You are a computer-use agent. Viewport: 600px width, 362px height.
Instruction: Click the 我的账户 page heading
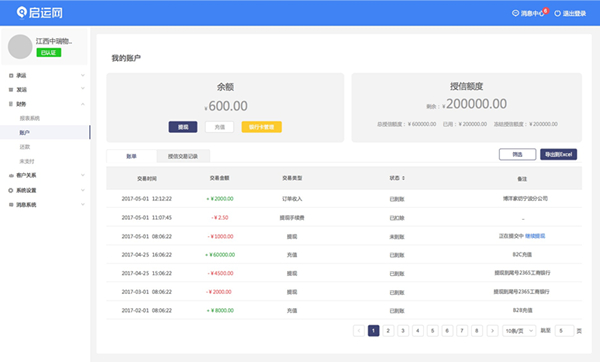pyautogui.click(x=126, y=58)
